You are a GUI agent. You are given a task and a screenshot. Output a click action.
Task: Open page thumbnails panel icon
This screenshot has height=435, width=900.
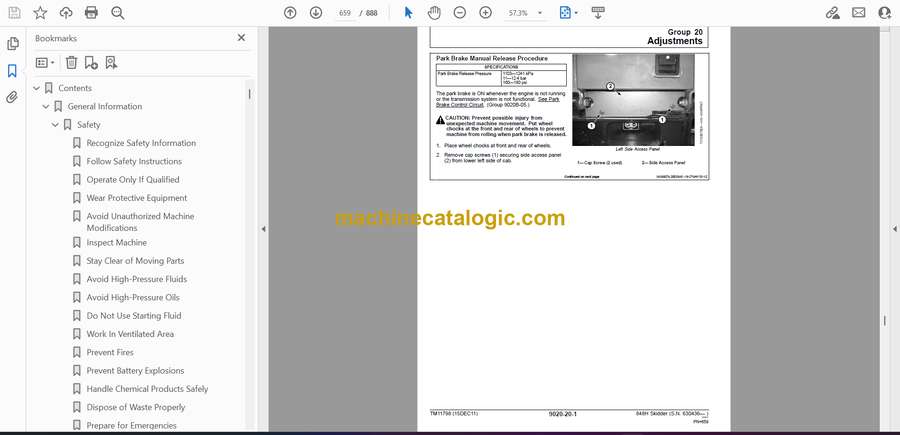click(12, 44)
